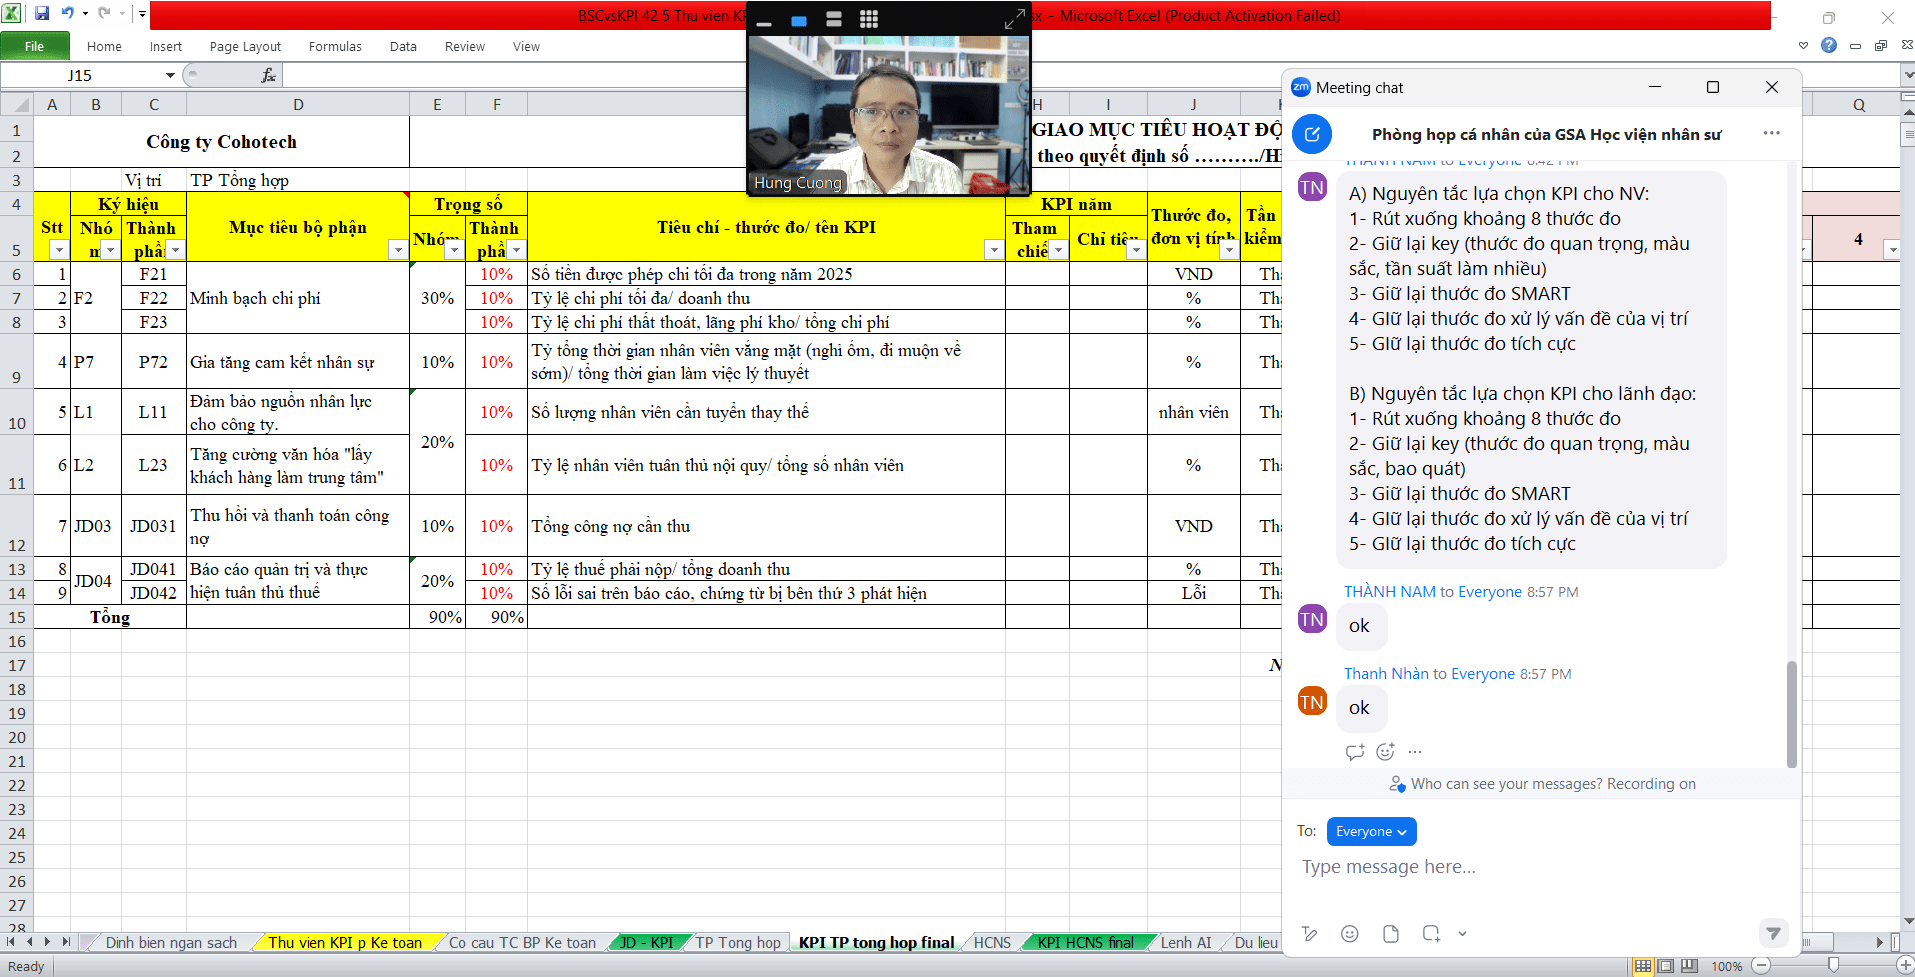Select row 15 header
The image size is (1915, 977).
[x=17, y=617]
